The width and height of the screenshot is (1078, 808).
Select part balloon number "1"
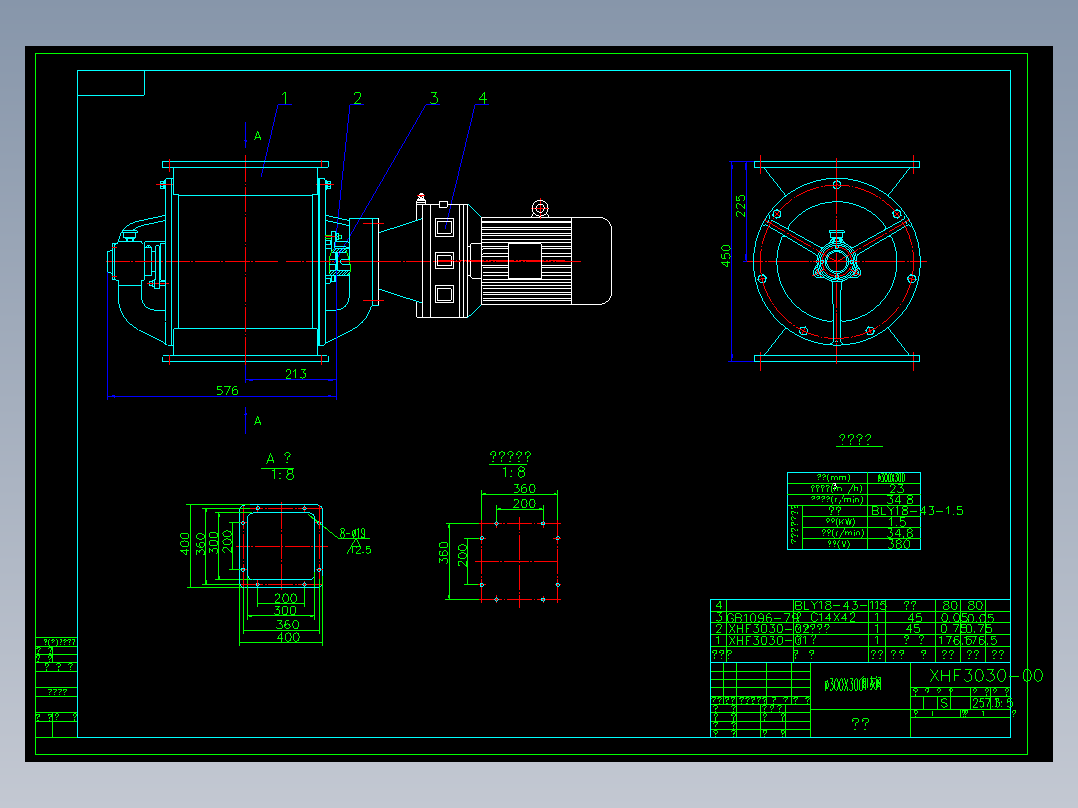click(x=284, y=98)
